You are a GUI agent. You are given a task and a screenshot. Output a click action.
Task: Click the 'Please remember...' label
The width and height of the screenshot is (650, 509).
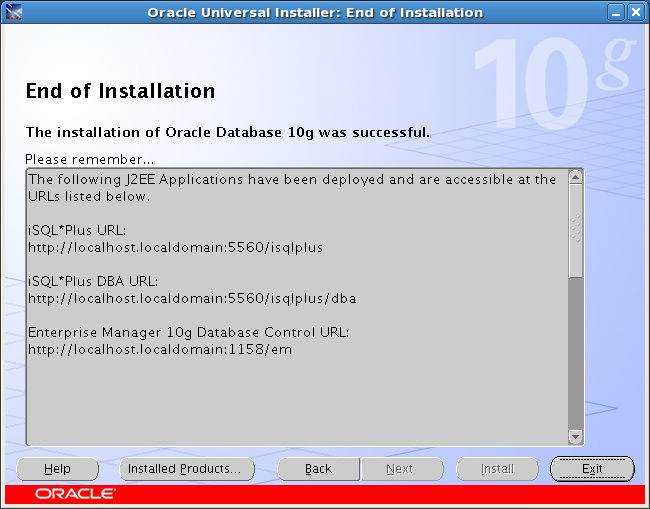click(x=89, y=159)
